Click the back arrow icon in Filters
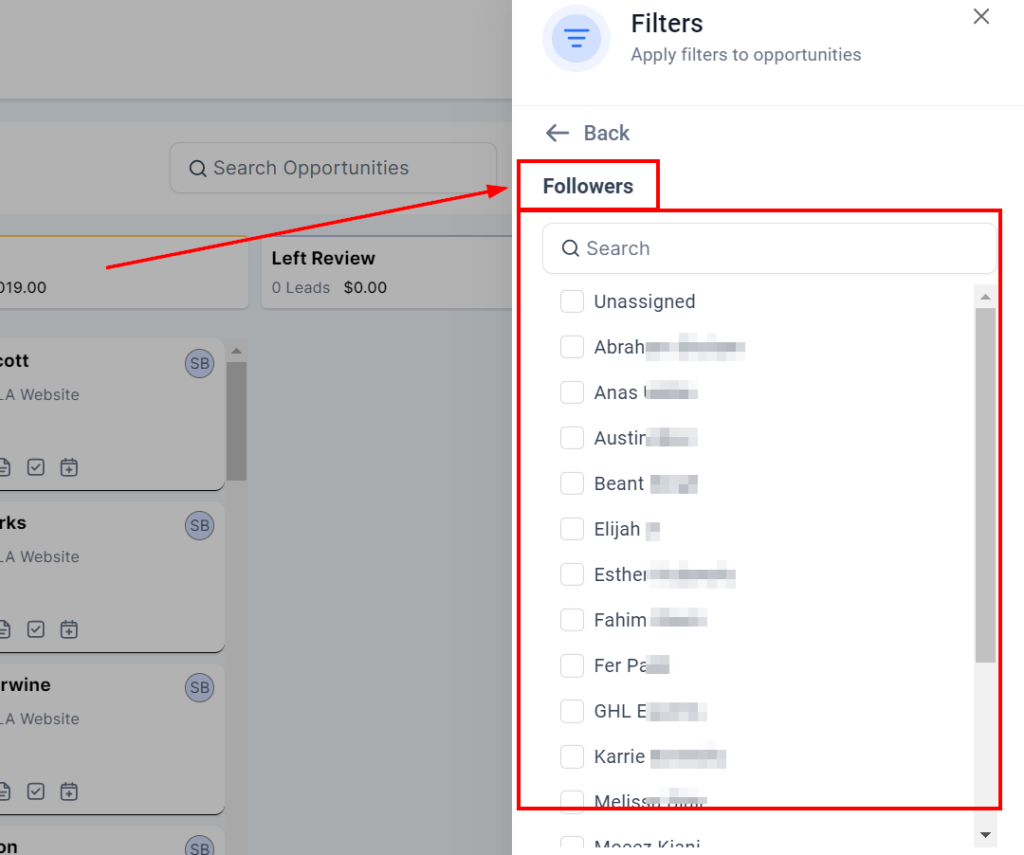Screen dimensions: 1024x855 click(557, 133)
